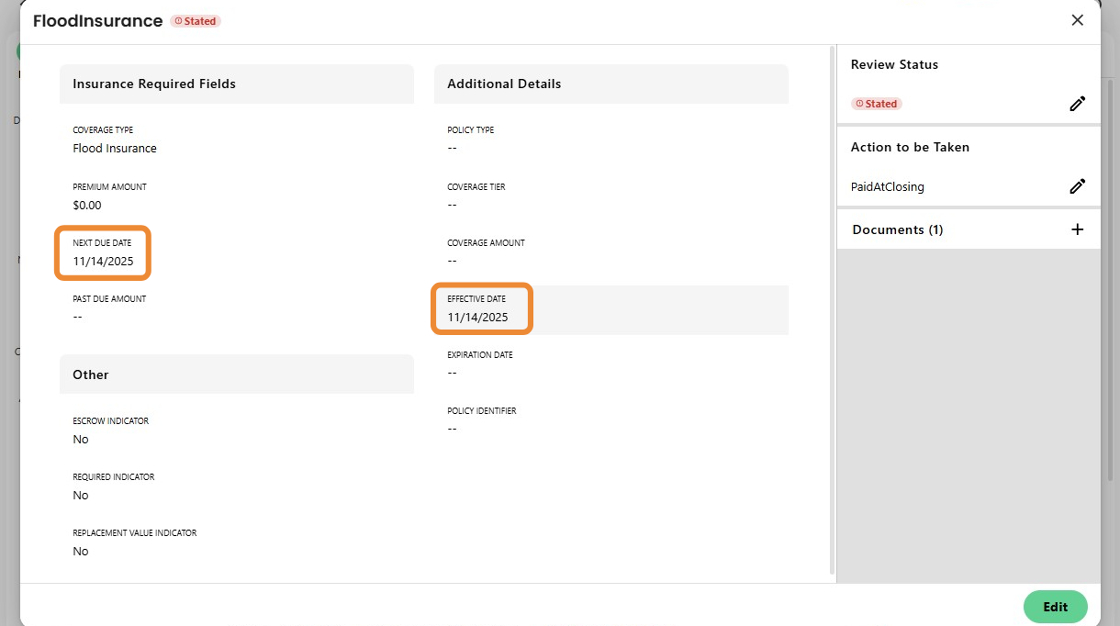Add a document using the plus icon
The height and width of the screenshot is (626, 1120).
coord(1077,229)
